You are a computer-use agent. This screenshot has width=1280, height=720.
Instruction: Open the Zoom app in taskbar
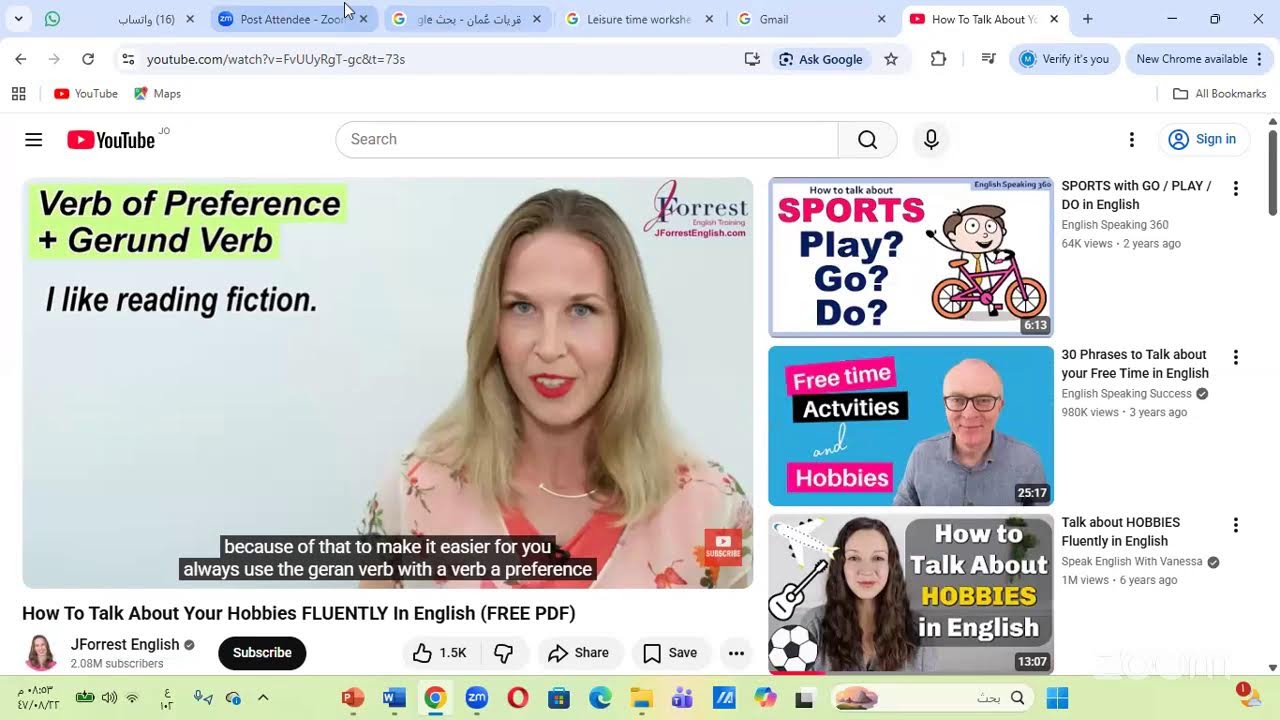coord(477,698)
